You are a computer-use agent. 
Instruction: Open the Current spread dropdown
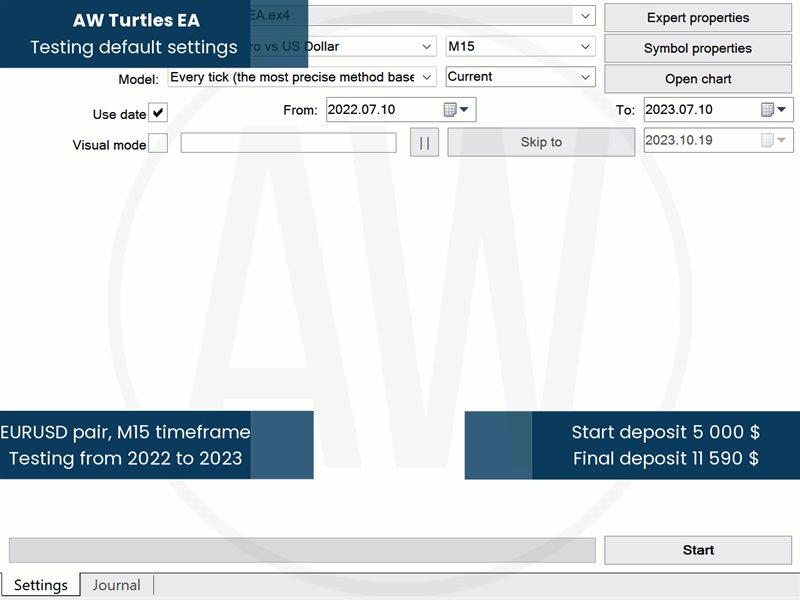pyautogui.click(x=583, y=77)
